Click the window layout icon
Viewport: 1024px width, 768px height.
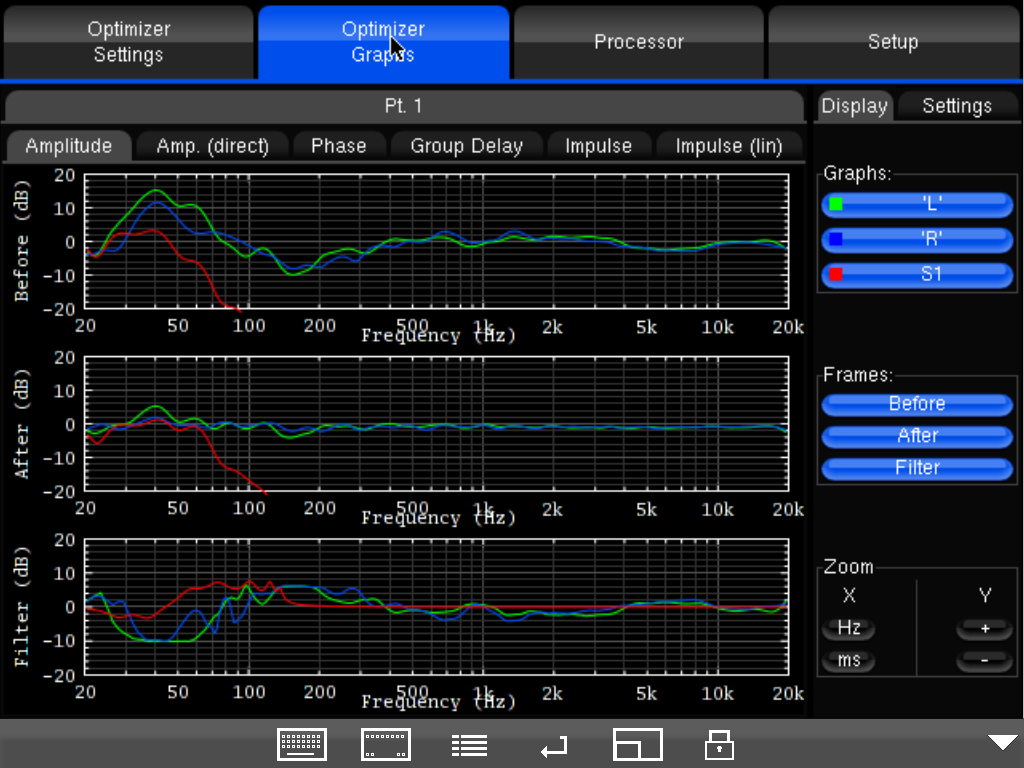tap(637, 744)
